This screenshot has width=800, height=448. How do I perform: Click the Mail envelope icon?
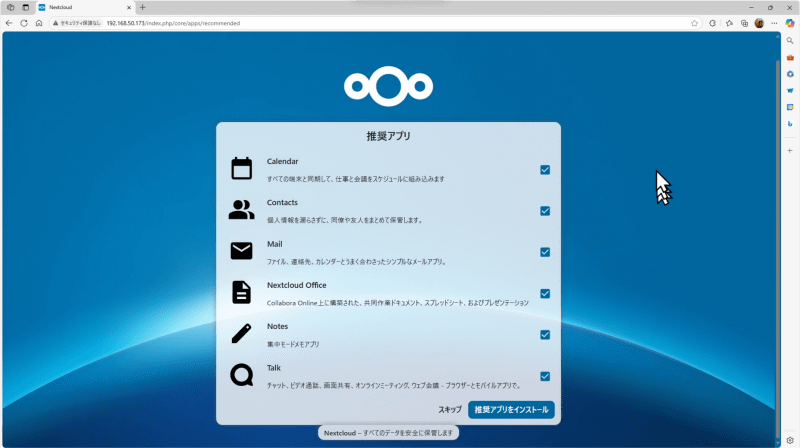241,251
